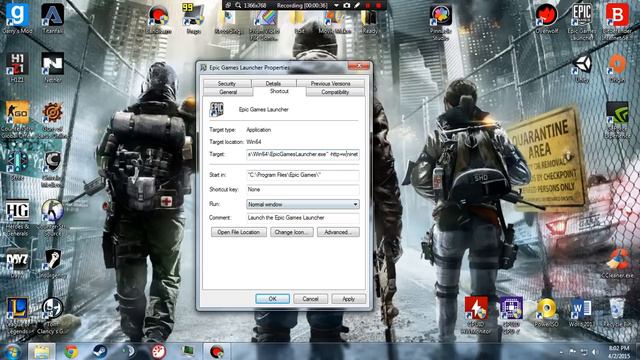Close the Epic Games Launcher Properties dialog
The width and height of the screenshot is (640, 360).
(x=359, y=66)
